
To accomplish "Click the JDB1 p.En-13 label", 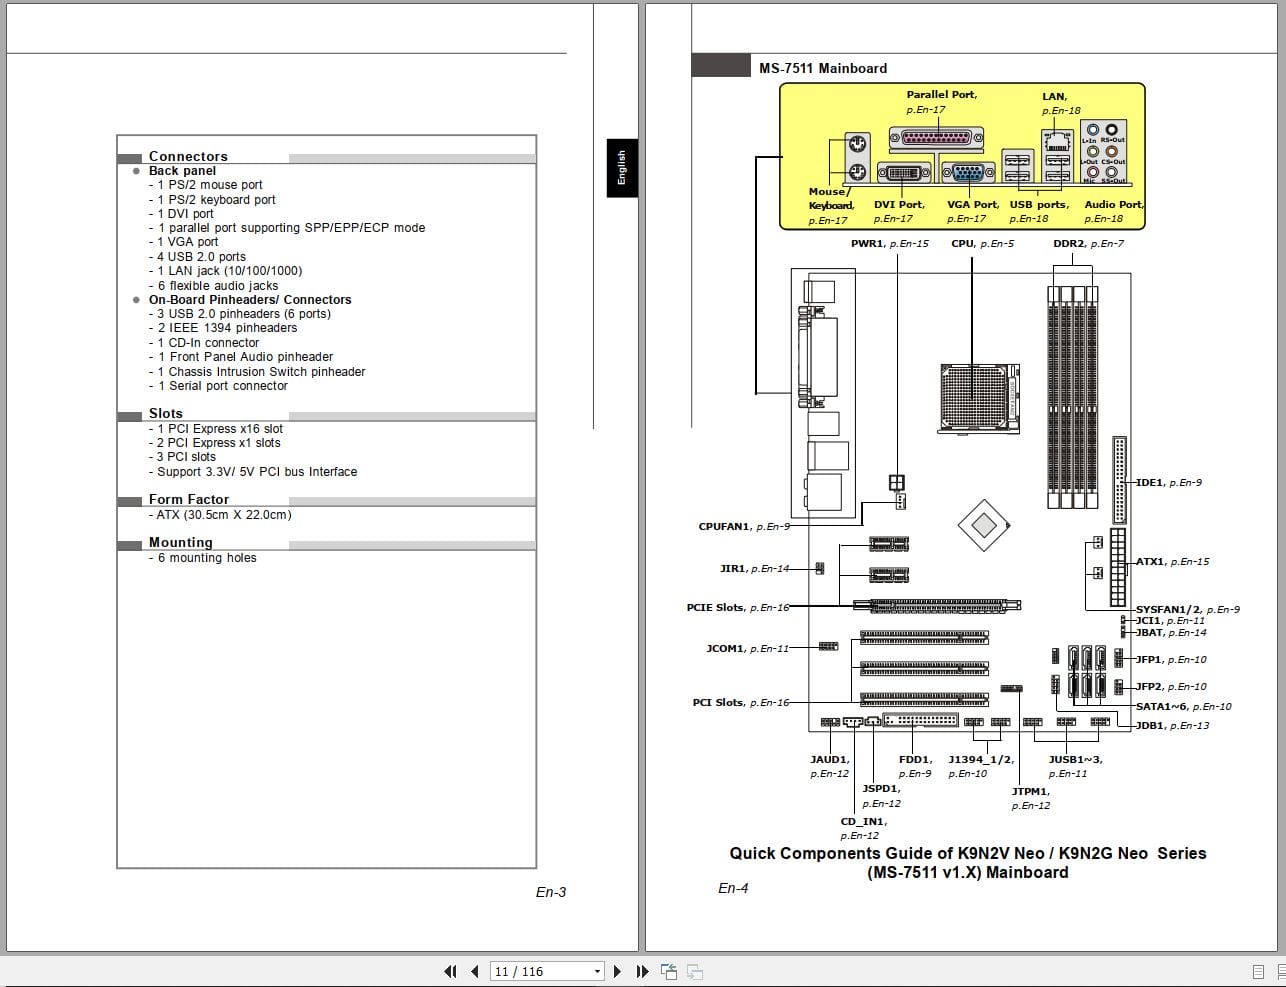I will 1173,725.
